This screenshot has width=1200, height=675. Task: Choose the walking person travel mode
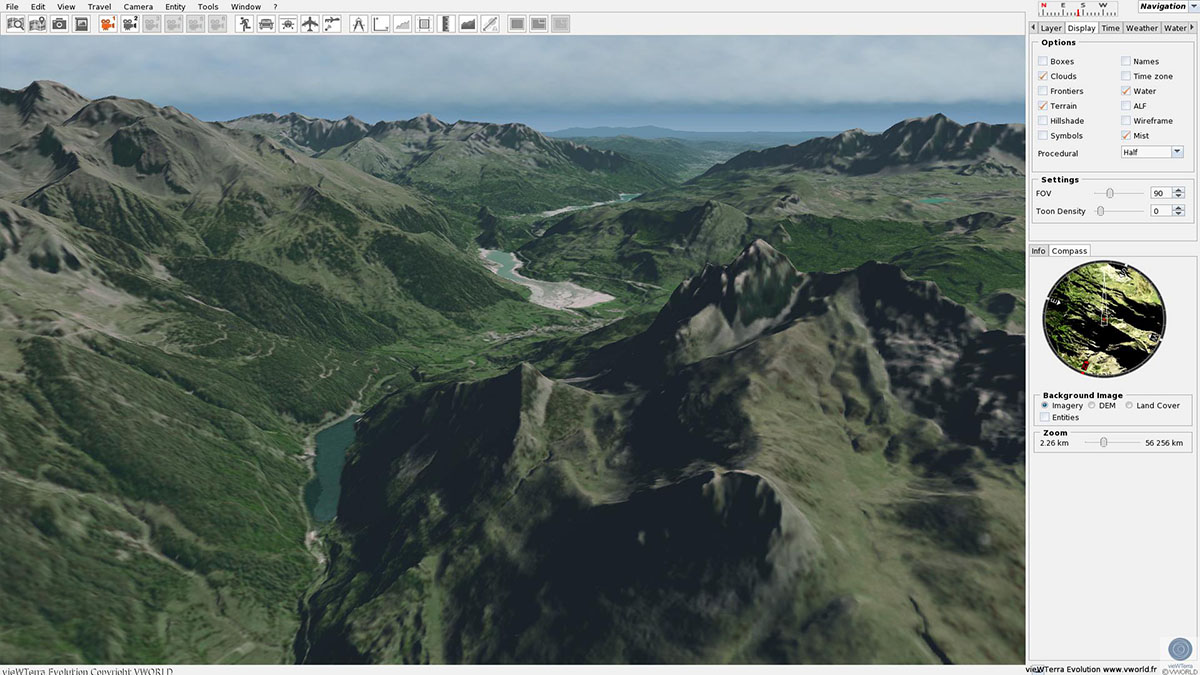pyautogui.click(x=245, y=24)
